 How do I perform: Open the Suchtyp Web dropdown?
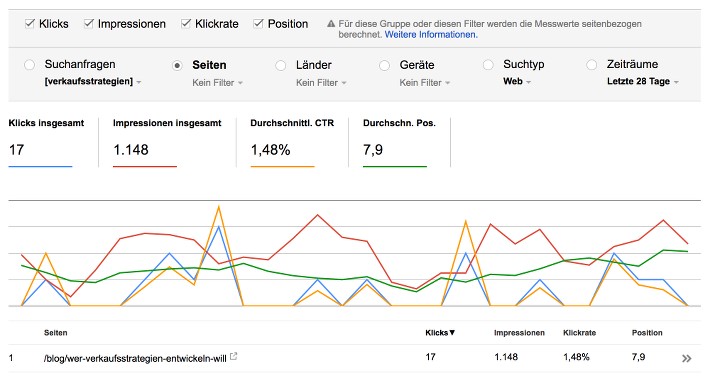click(x=517, y=81)
